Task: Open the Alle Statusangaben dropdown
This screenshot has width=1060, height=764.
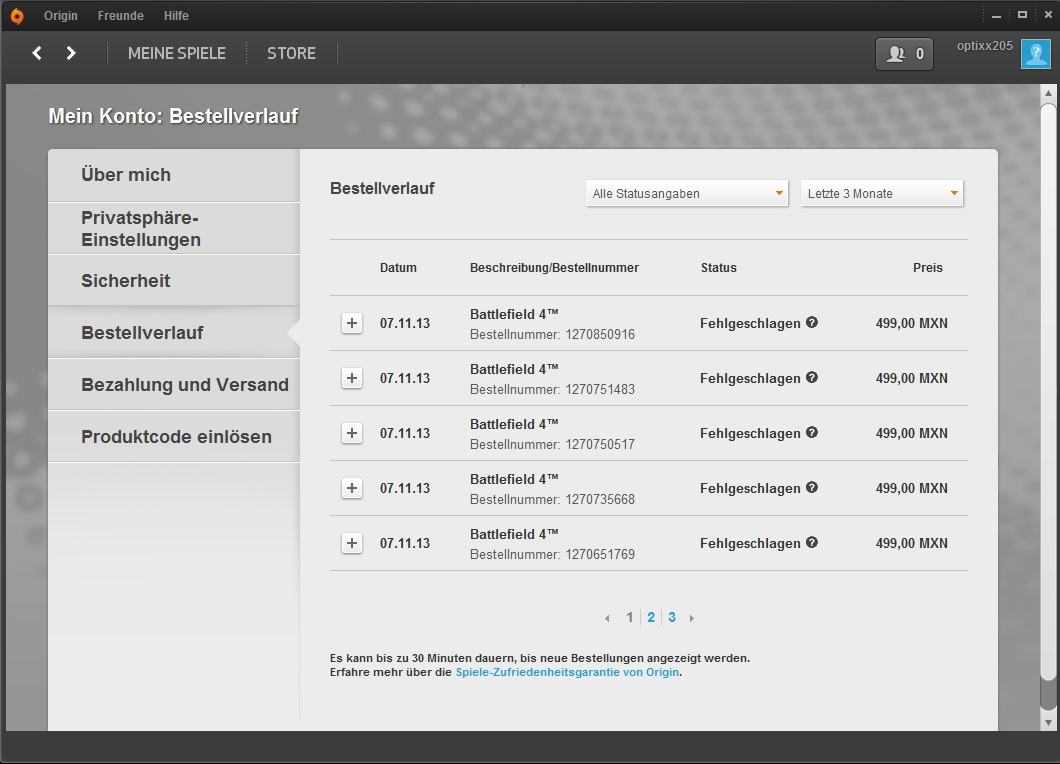Action: (x=687, y=193)
